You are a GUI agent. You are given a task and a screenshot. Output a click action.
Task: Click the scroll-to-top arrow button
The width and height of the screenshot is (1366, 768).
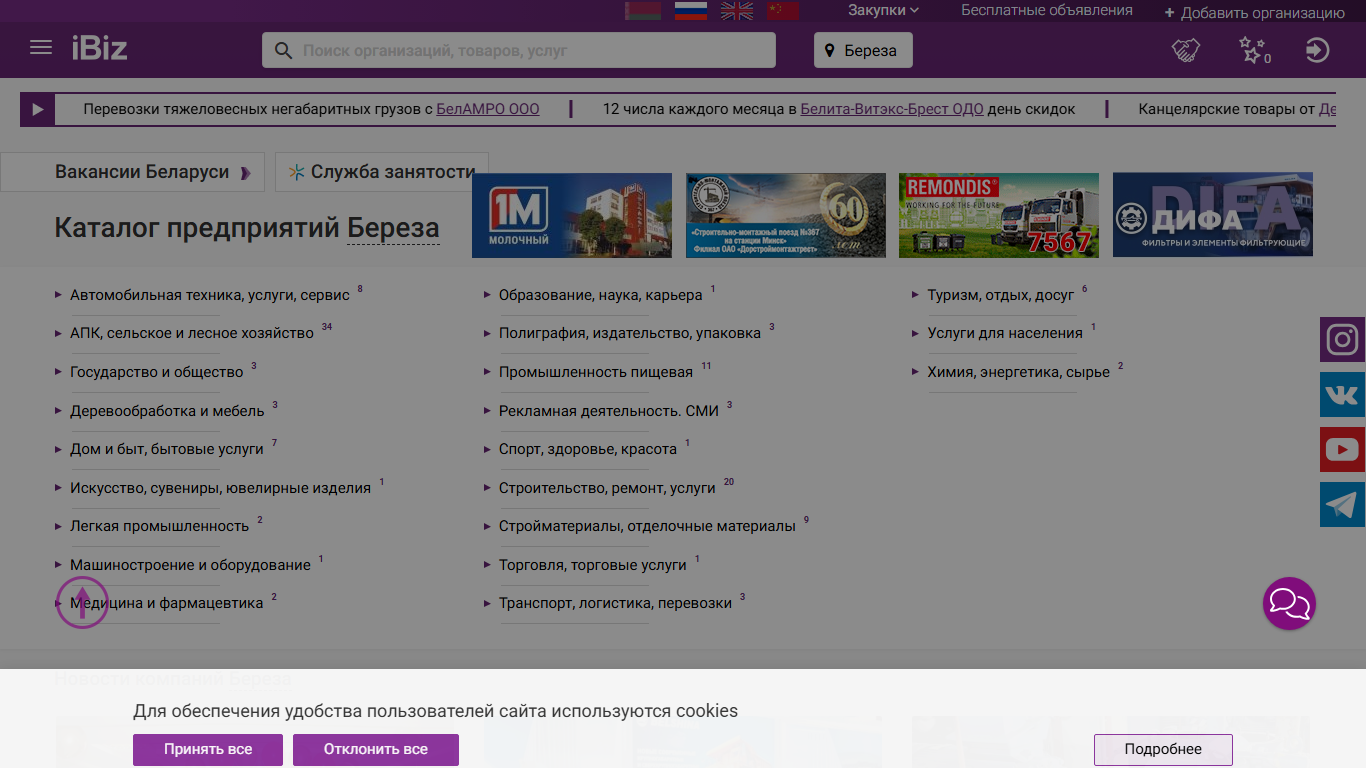pos(82,603)
